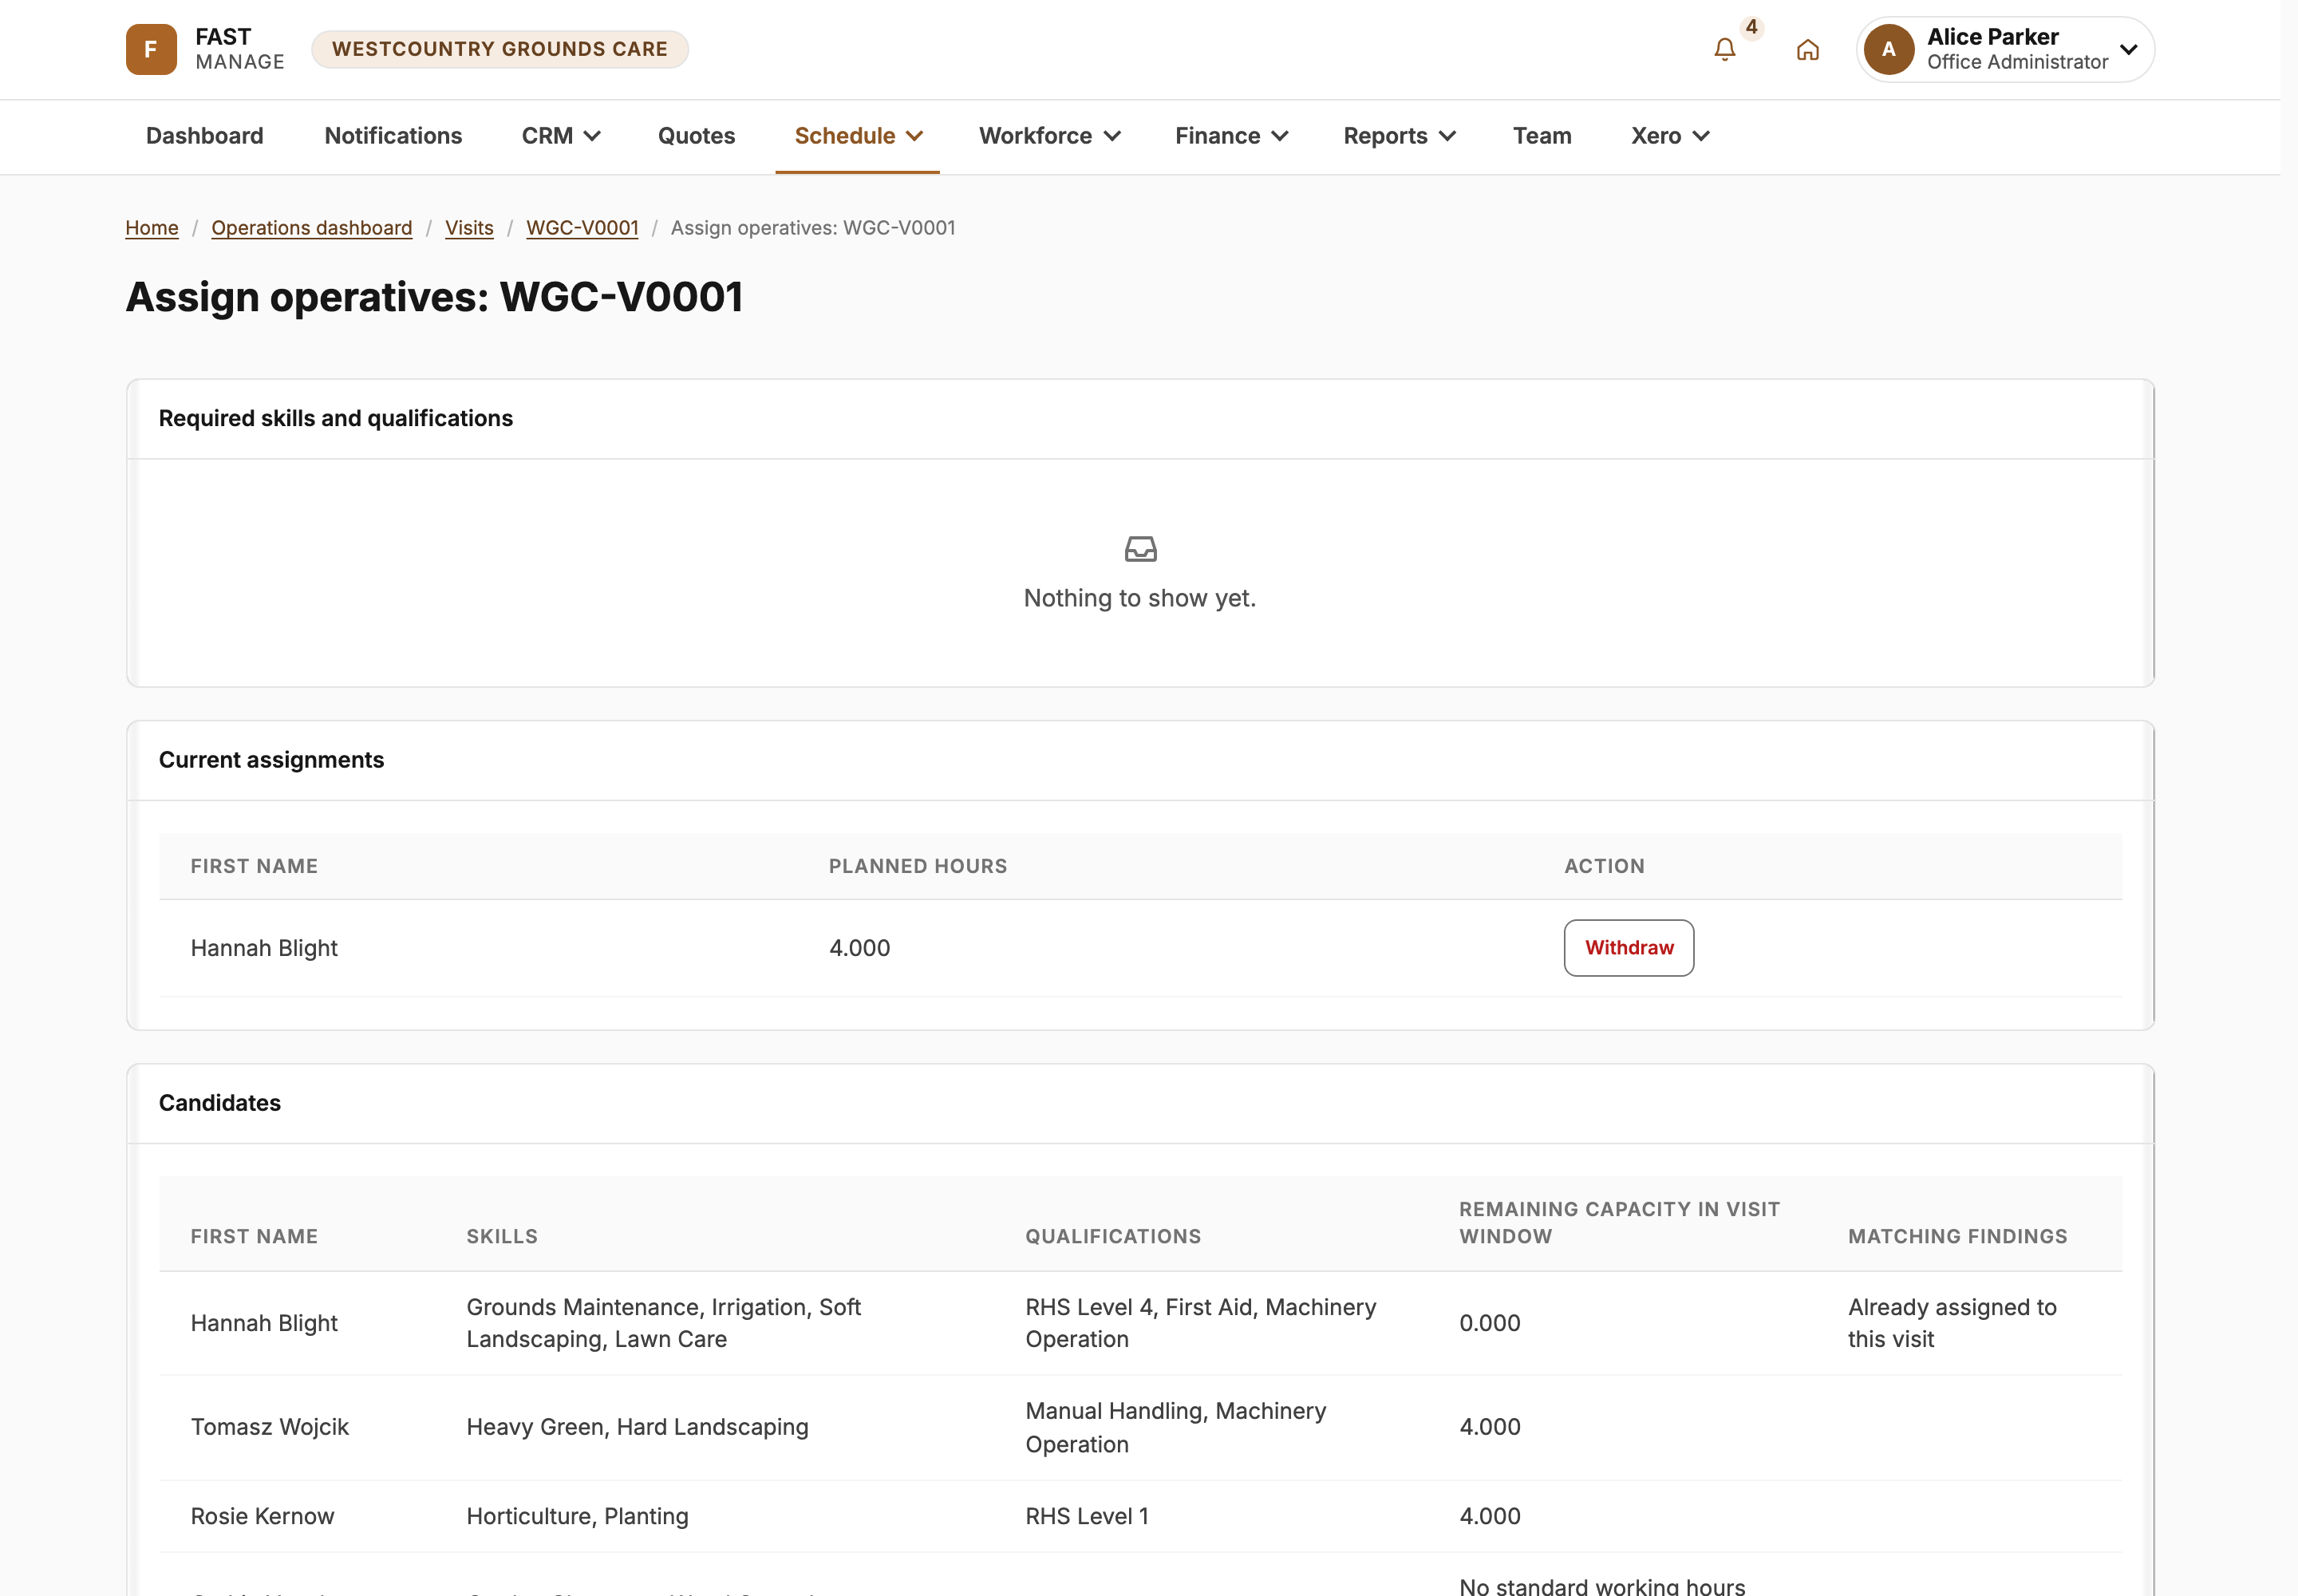The height and width of the screenshot is (1596, 2298).
Task: Click the 'RHS Level 1' qualification cell
Action: click(1087, 1516)
